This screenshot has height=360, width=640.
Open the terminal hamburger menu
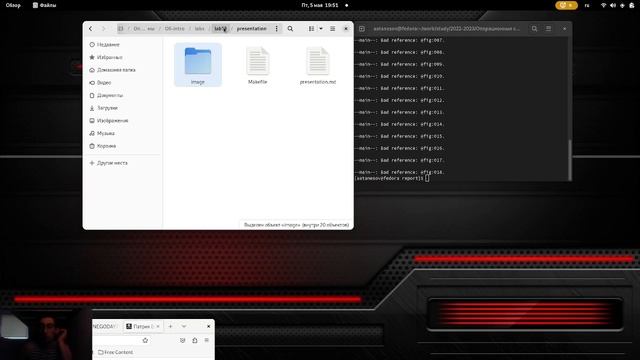pos(549,29)
